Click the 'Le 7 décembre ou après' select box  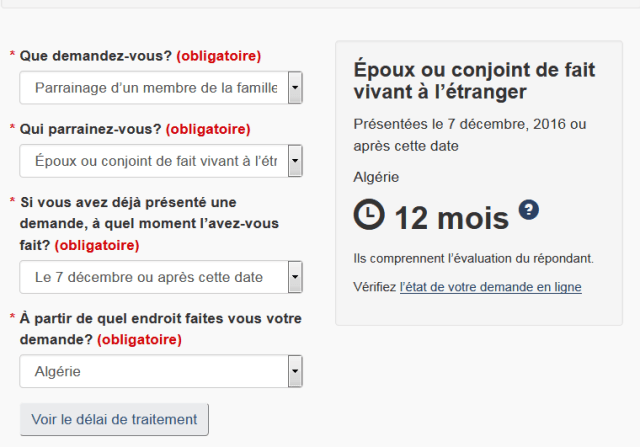[x=161, y=277]
